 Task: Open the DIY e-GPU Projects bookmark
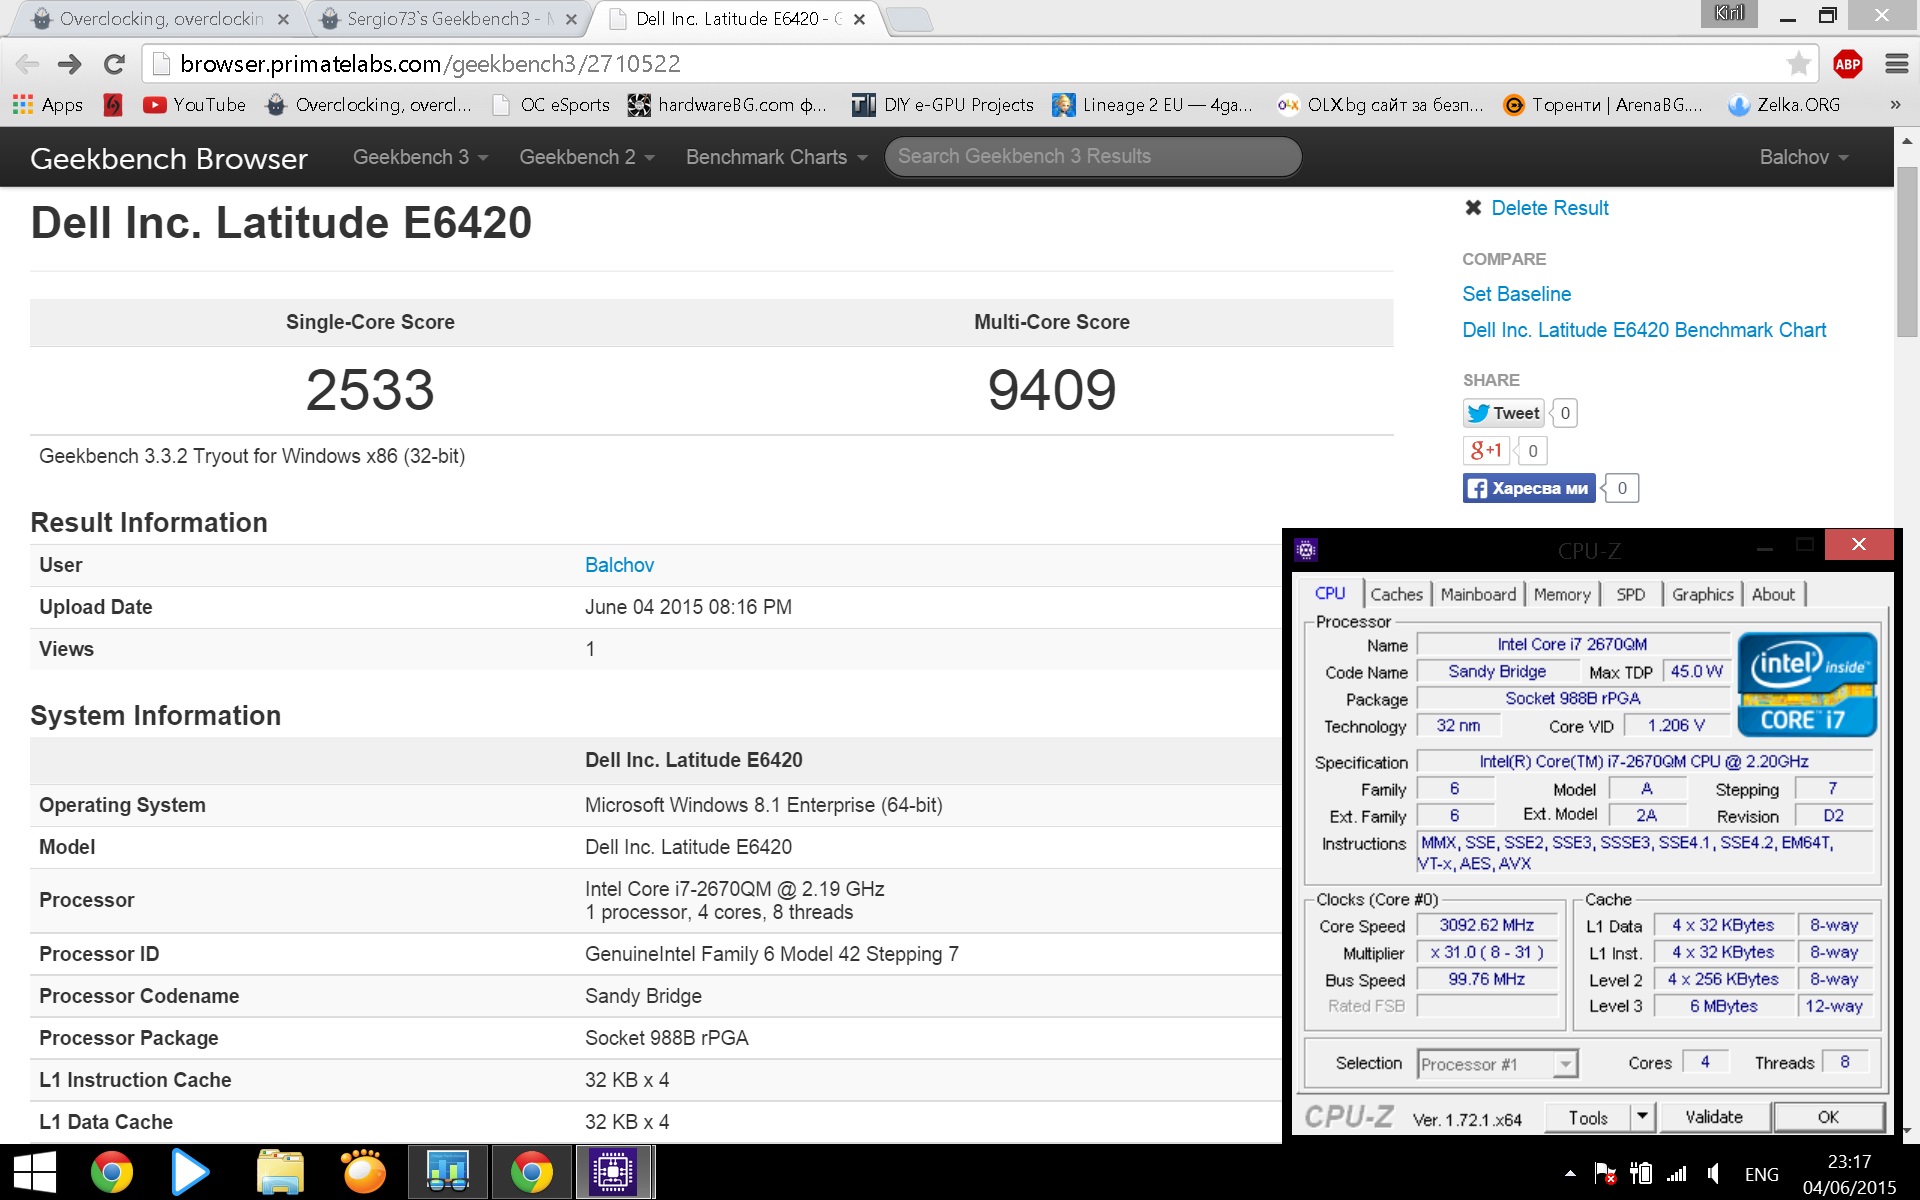[943, 105]
